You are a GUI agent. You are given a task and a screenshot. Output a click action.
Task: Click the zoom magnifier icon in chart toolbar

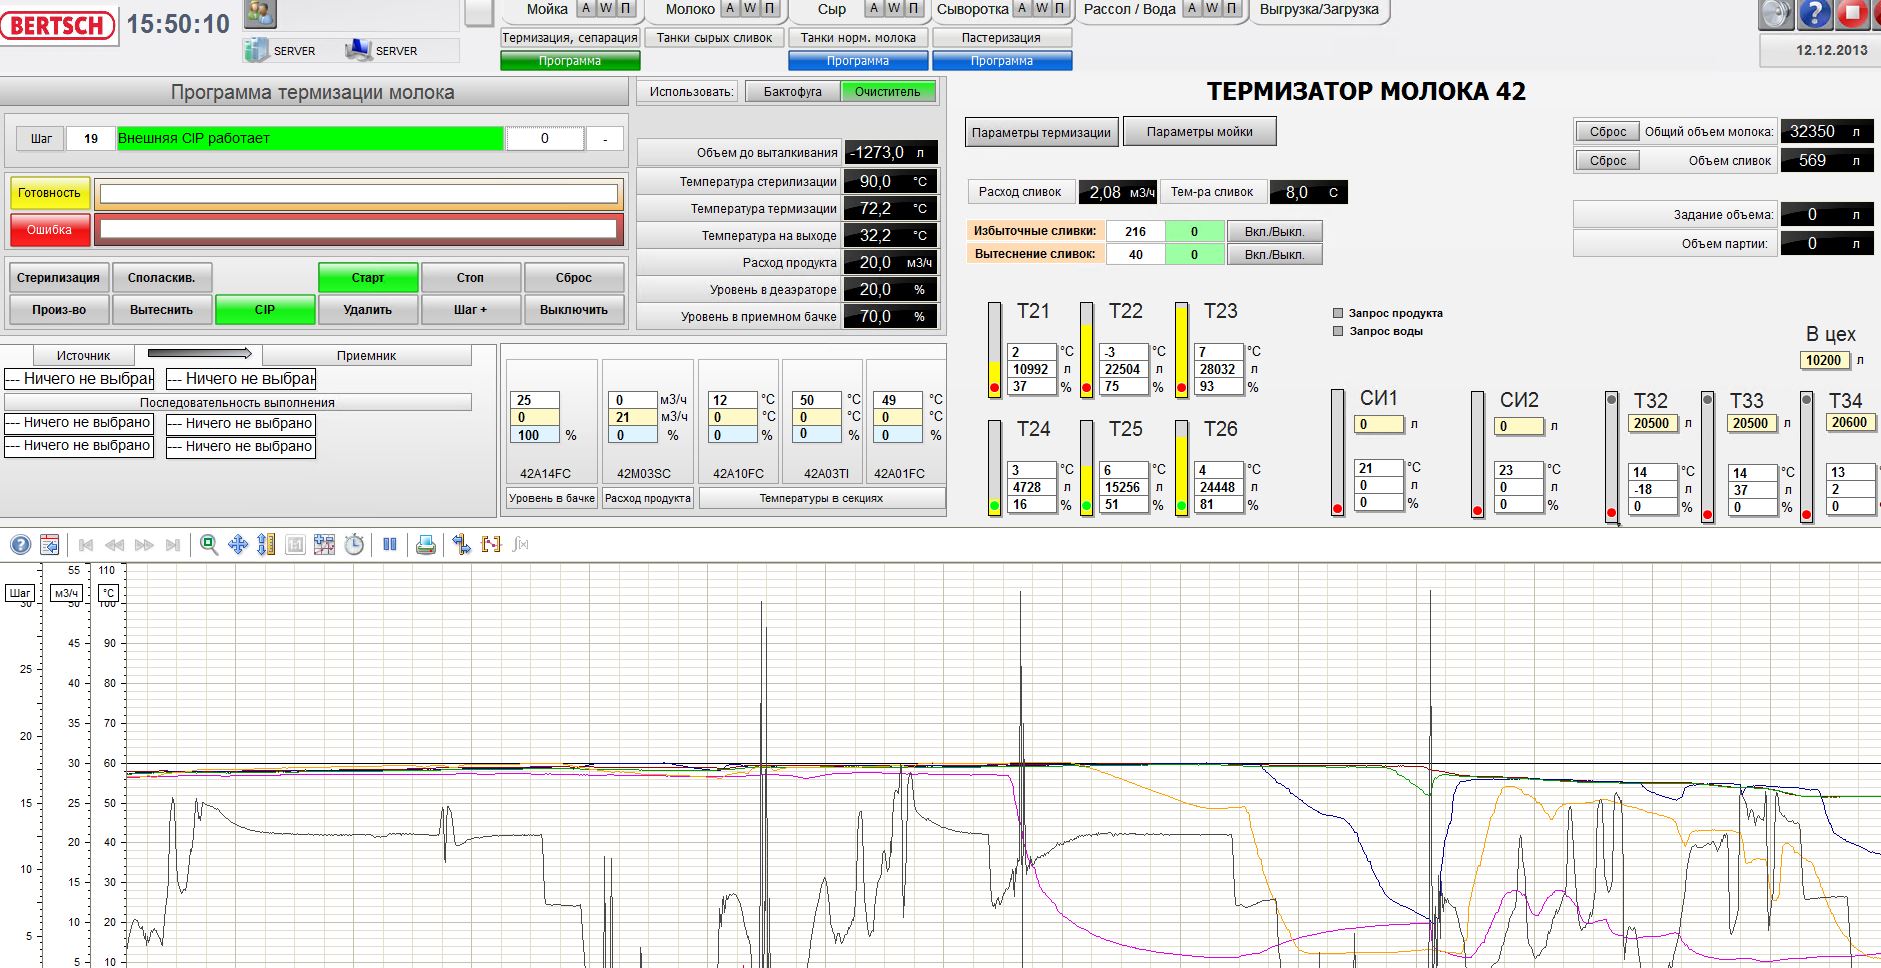(209, 545)
